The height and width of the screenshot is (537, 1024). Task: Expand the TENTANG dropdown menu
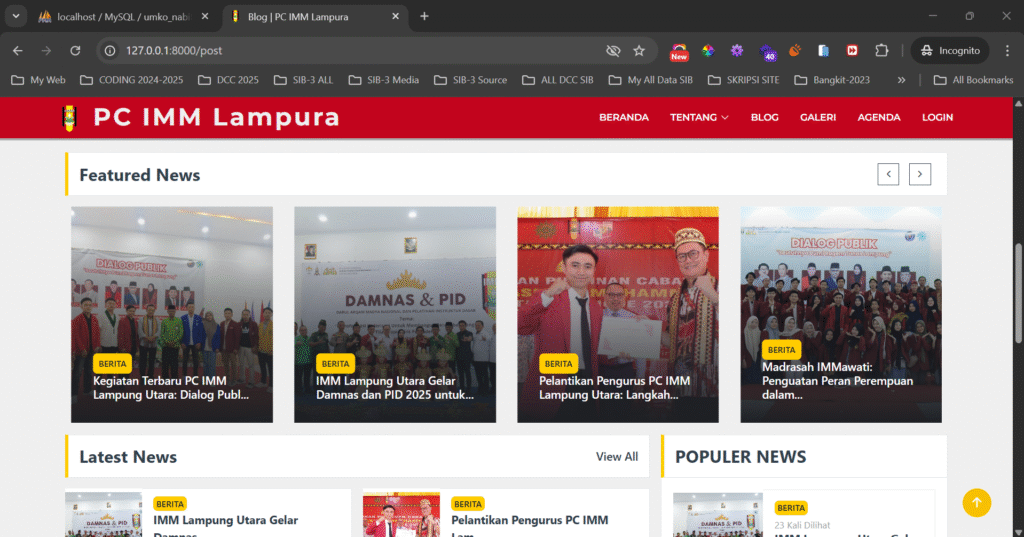pyautogui.click(x=699, y=118)
